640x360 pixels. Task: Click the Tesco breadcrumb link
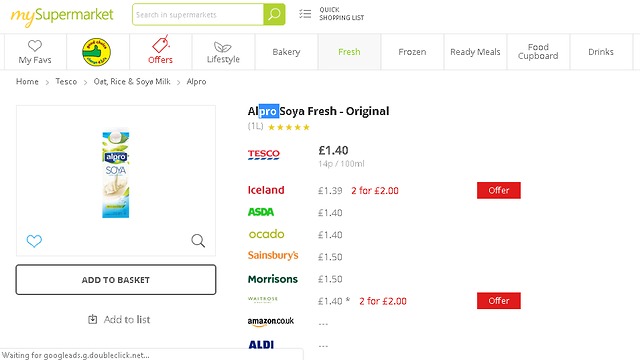click(66, 82)
